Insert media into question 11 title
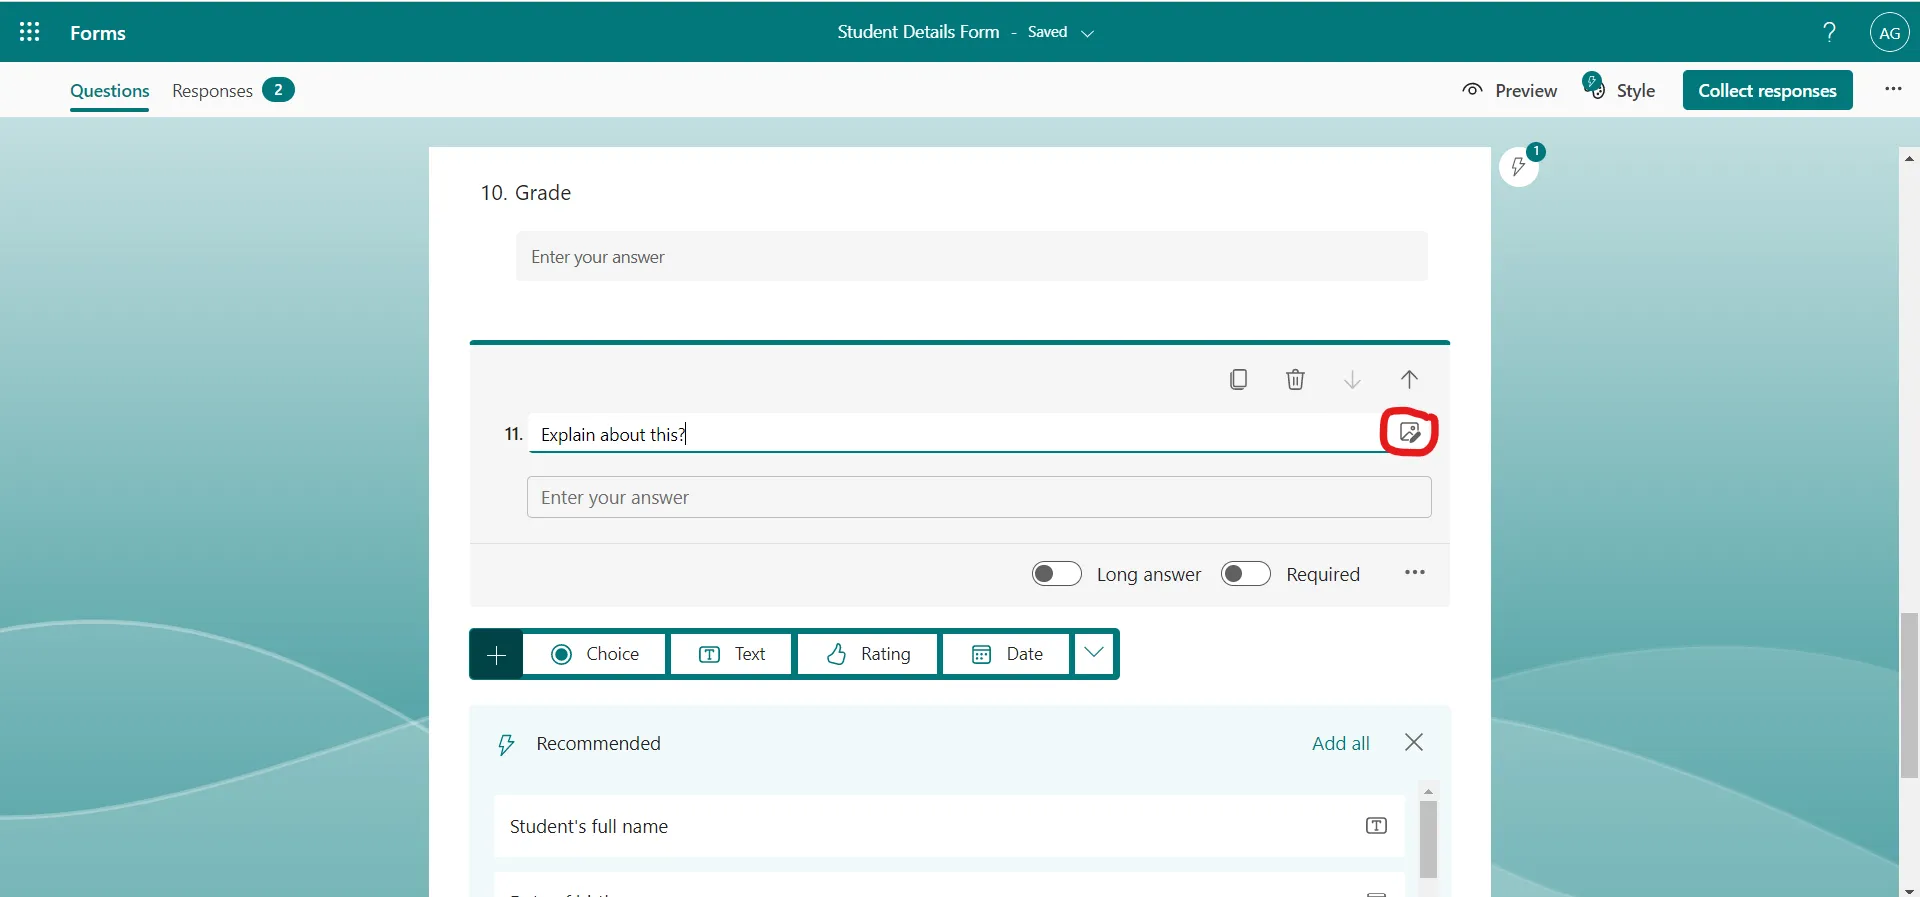 1410,432
